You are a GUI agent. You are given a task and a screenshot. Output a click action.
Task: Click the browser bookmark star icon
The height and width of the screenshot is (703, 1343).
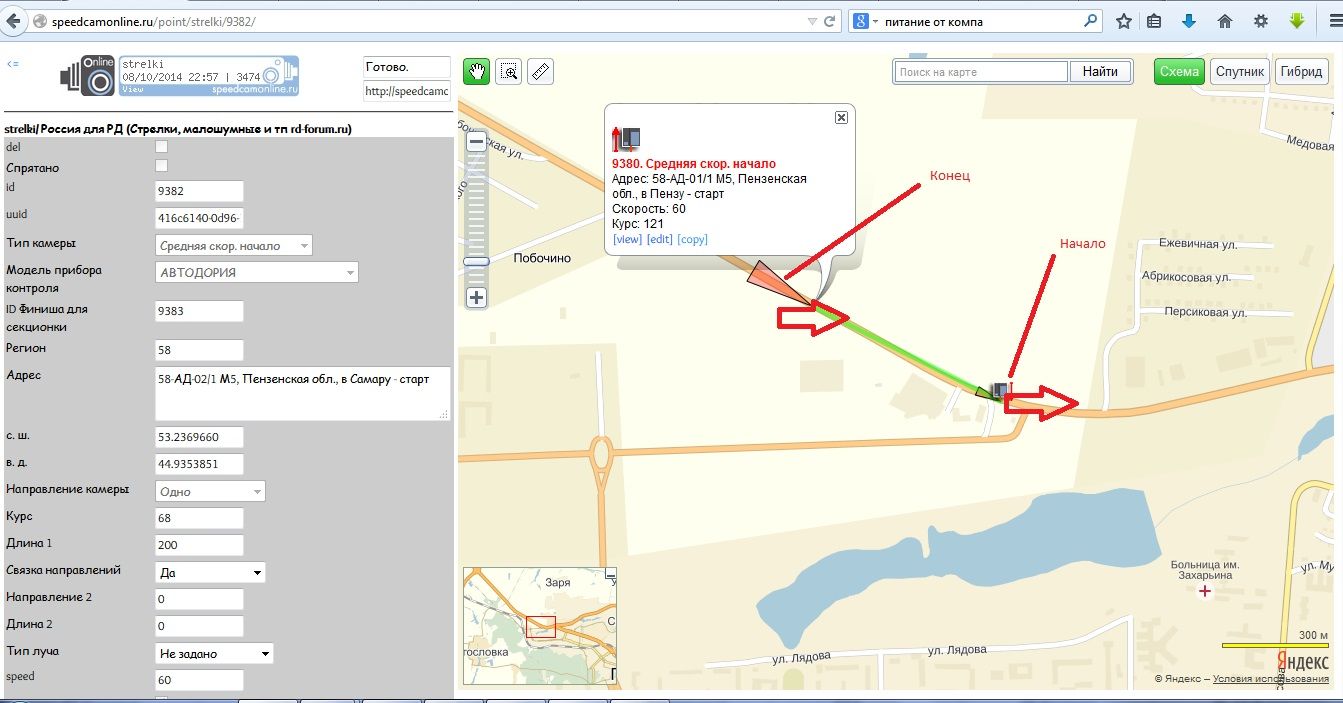1124,21
